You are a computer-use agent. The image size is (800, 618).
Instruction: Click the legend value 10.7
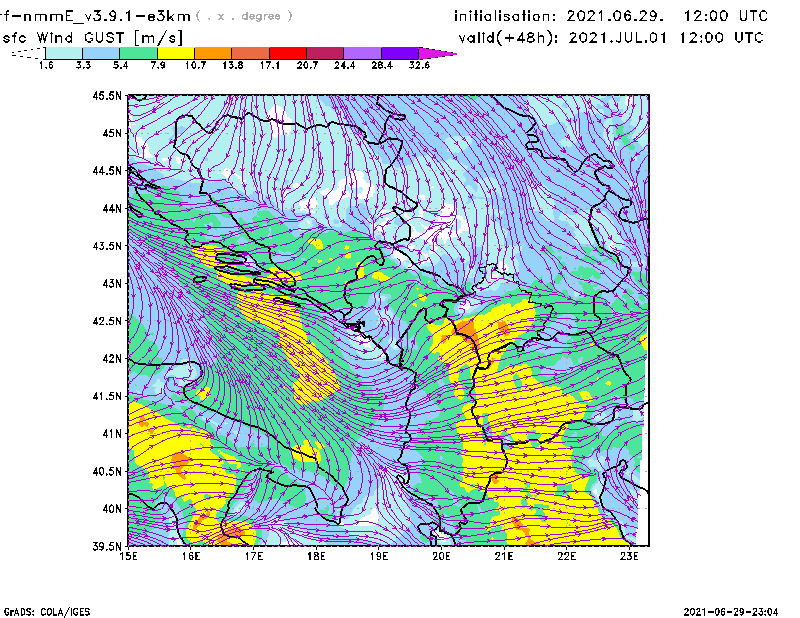pyautogui.click(x=195, y=65)
